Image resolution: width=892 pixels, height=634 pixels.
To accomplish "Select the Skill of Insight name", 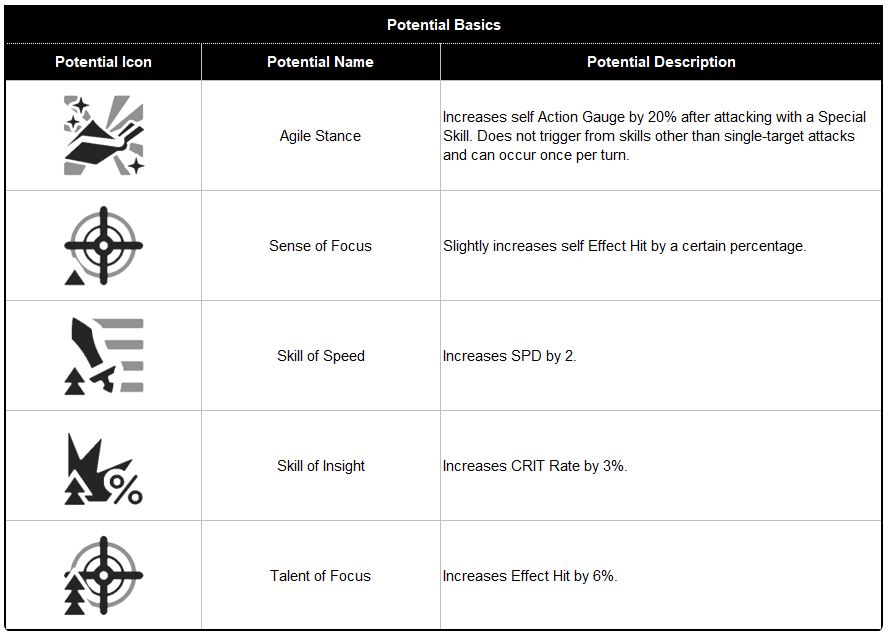I will [x=321, y=466].
